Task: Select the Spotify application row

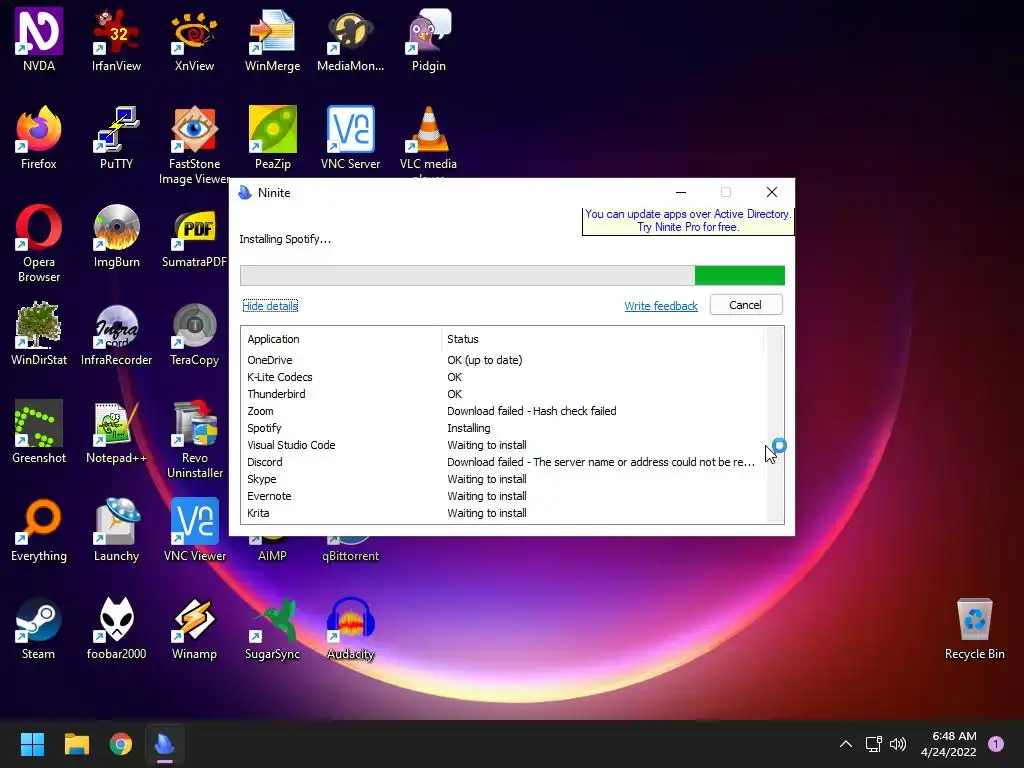Action: (x=502, y=428)
